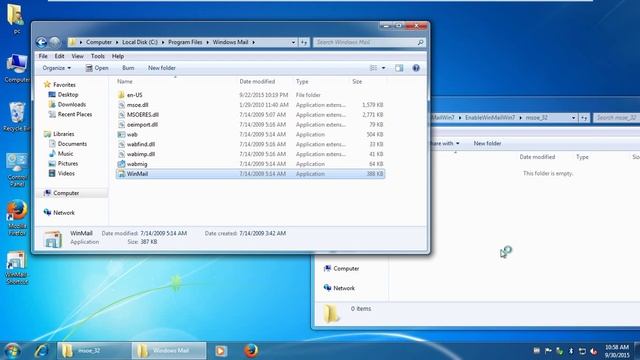Open the Help question mark icon
The height and width of the screenshot is (360, 640).
(x=416, y=68)
